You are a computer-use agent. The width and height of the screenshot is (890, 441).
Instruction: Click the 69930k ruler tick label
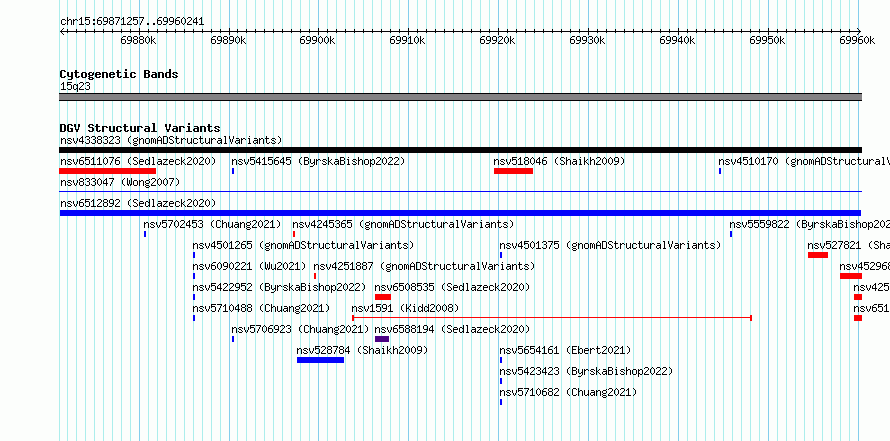(587, 40)
